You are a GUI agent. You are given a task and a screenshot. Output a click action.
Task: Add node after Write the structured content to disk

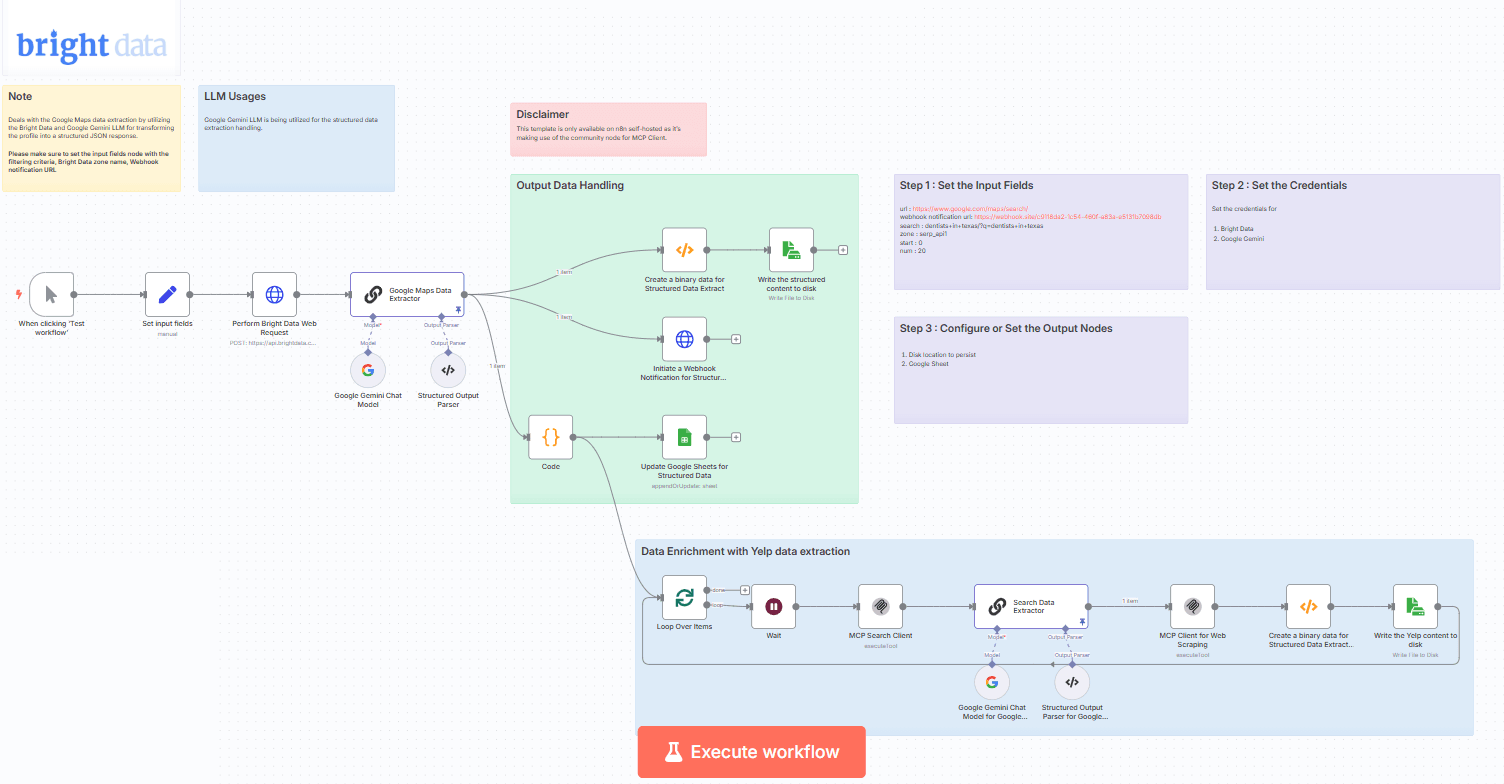(x=843, y=250)
